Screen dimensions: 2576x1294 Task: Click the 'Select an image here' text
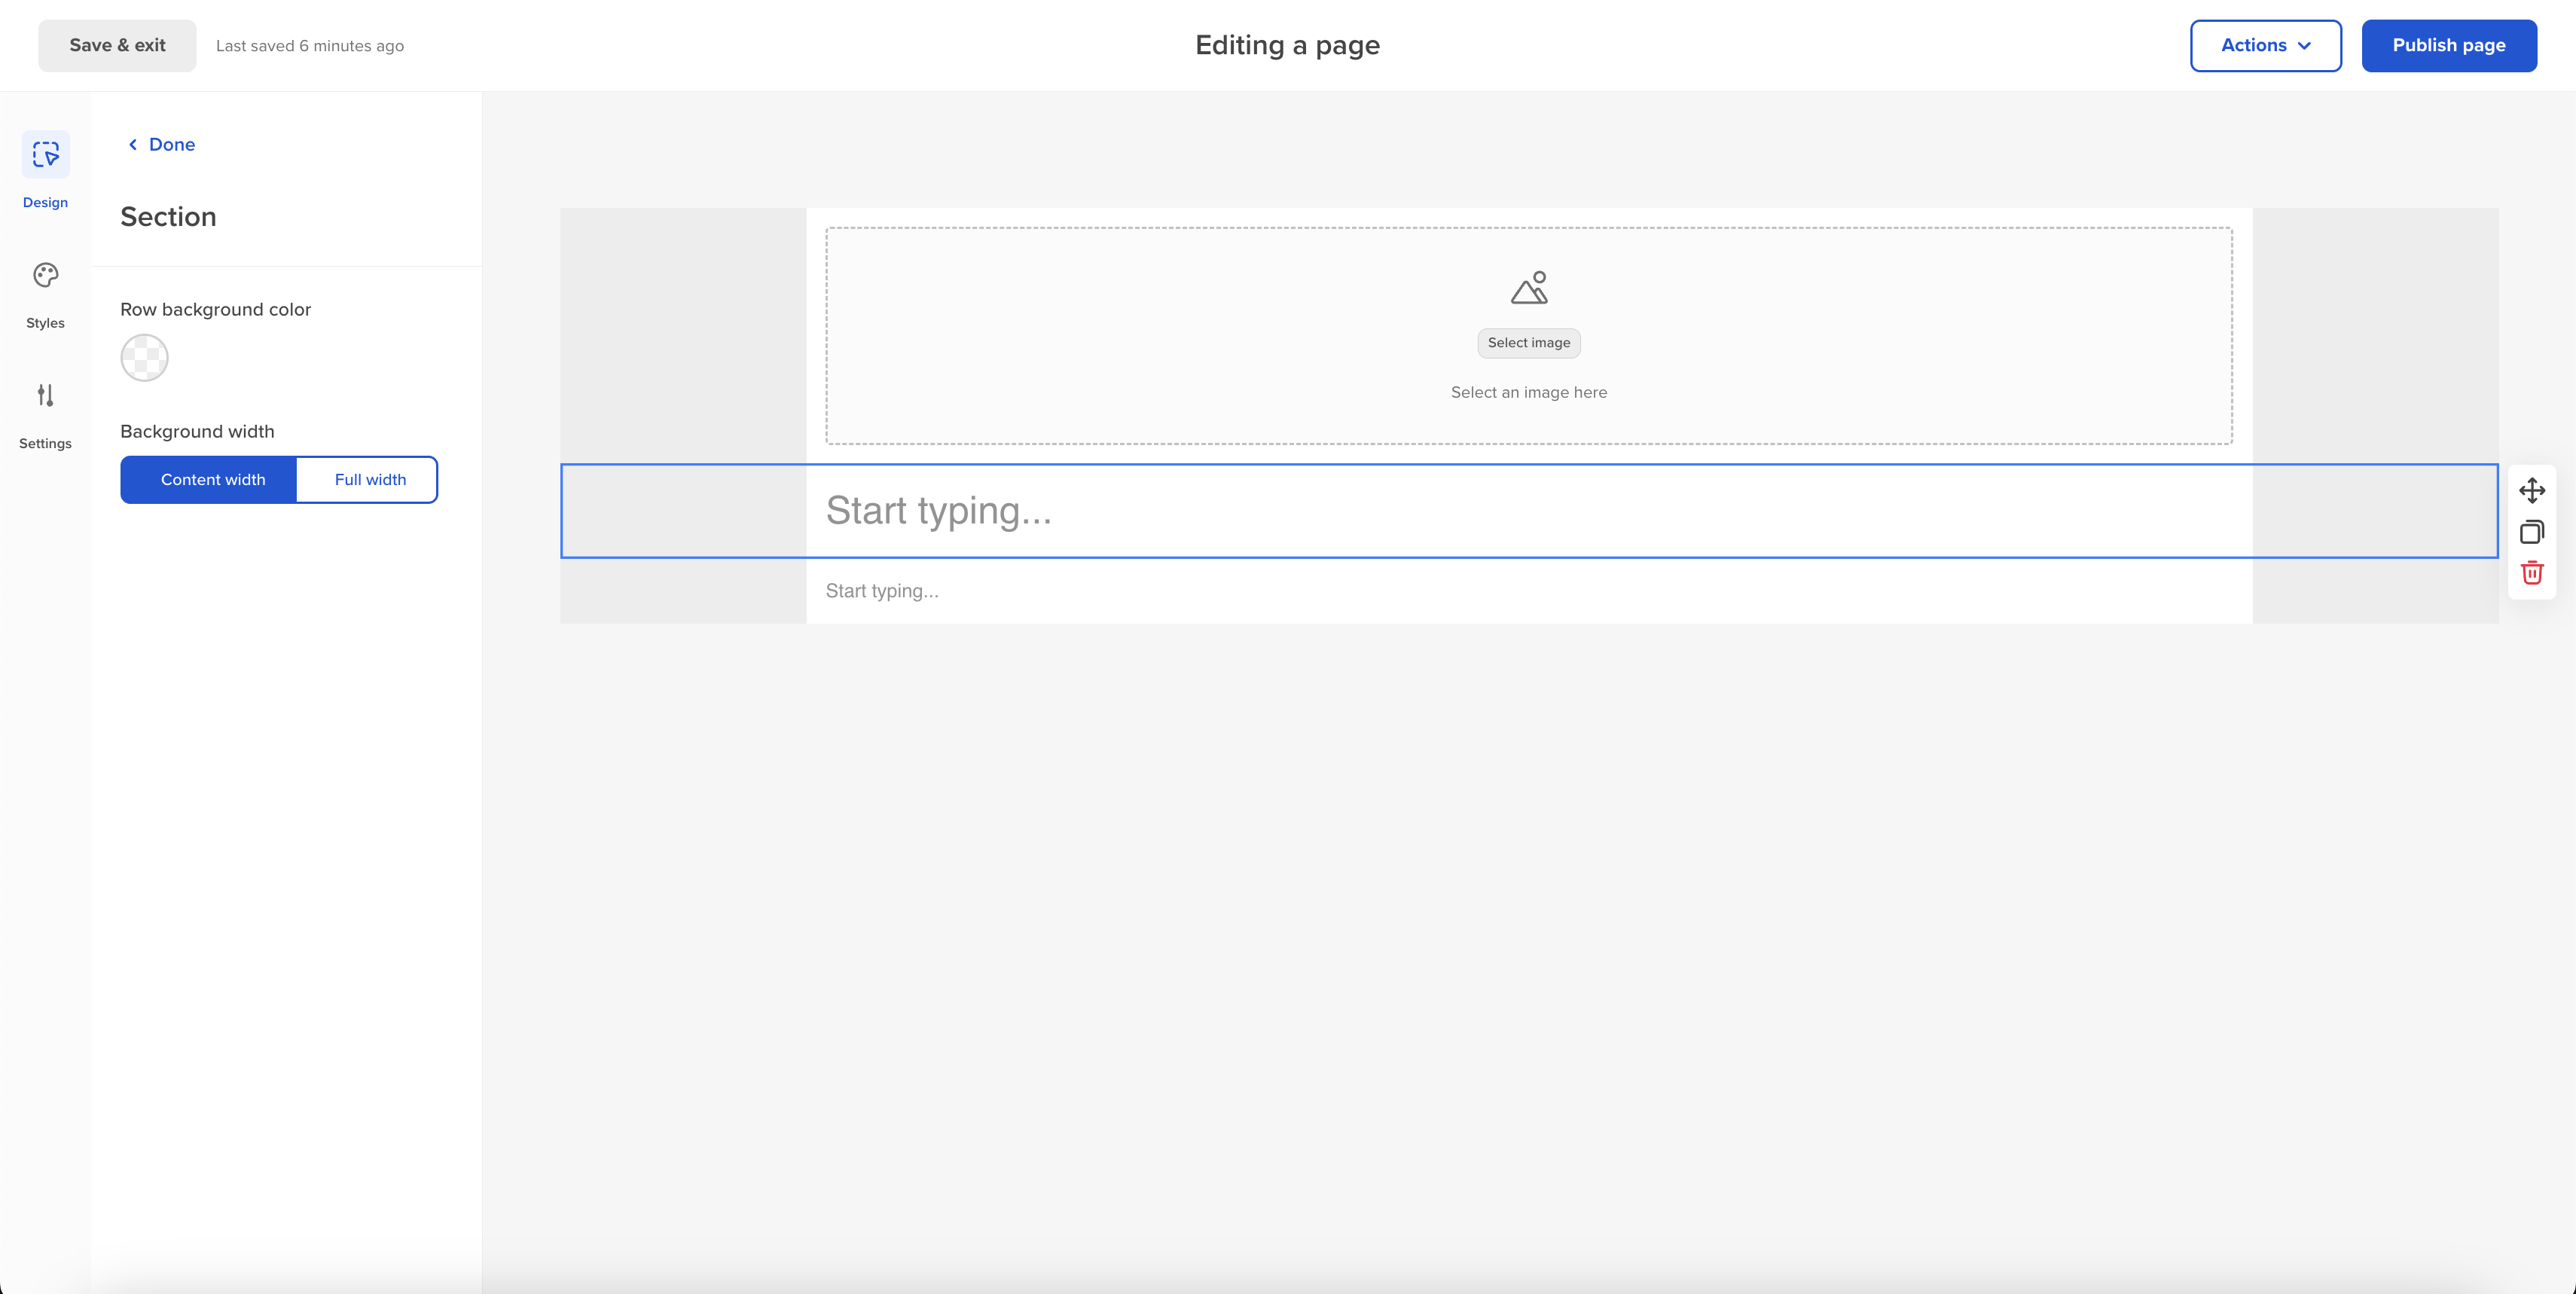[x=1528, y=393]
